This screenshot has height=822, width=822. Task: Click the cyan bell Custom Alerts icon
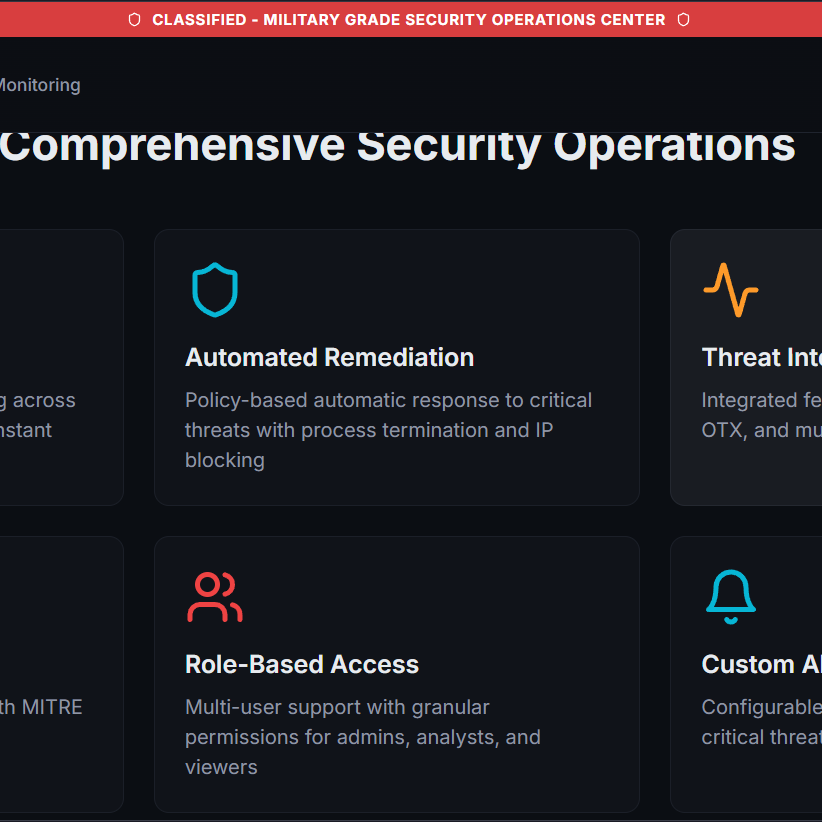coord(730,597)
